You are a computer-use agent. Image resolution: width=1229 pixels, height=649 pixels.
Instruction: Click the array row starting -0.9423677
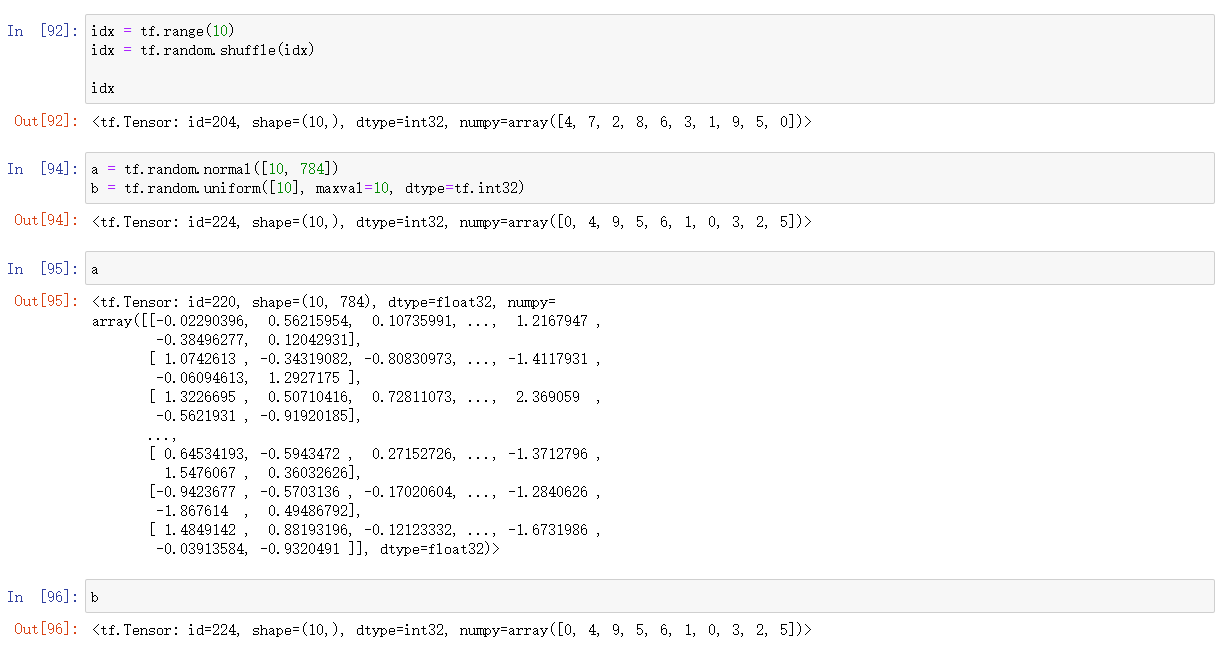tap(374, 492)
